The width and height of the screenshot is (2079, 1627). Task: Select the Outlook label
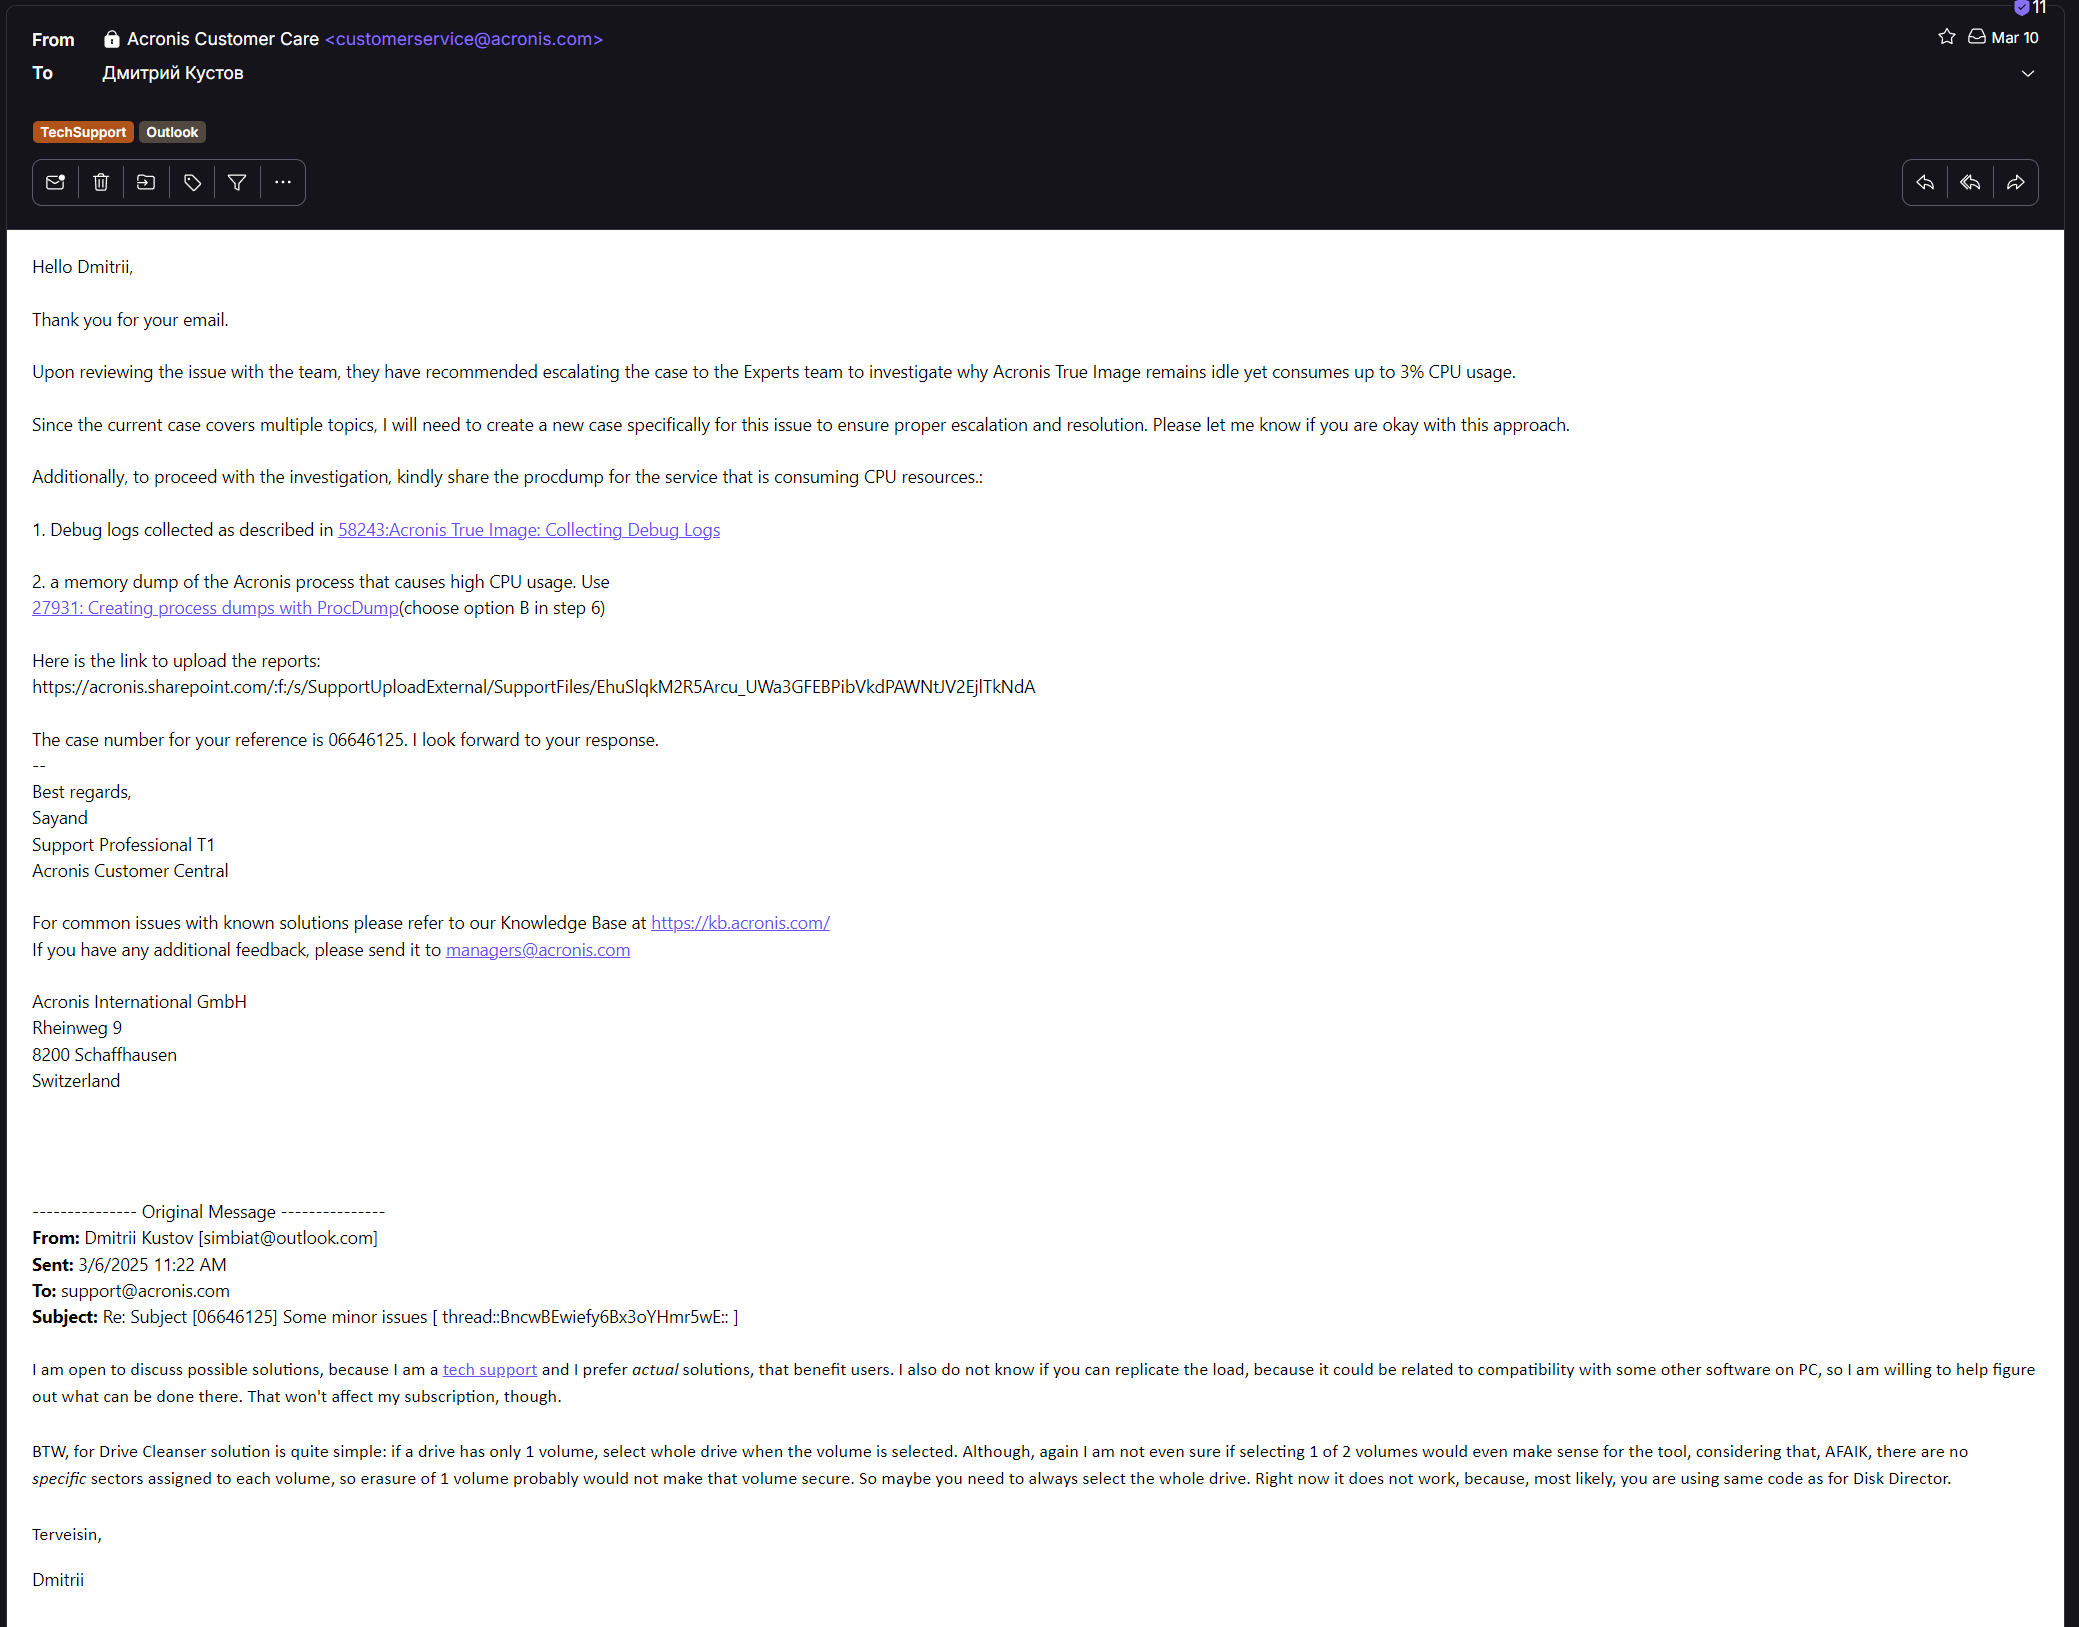click(x=172, y=132)
